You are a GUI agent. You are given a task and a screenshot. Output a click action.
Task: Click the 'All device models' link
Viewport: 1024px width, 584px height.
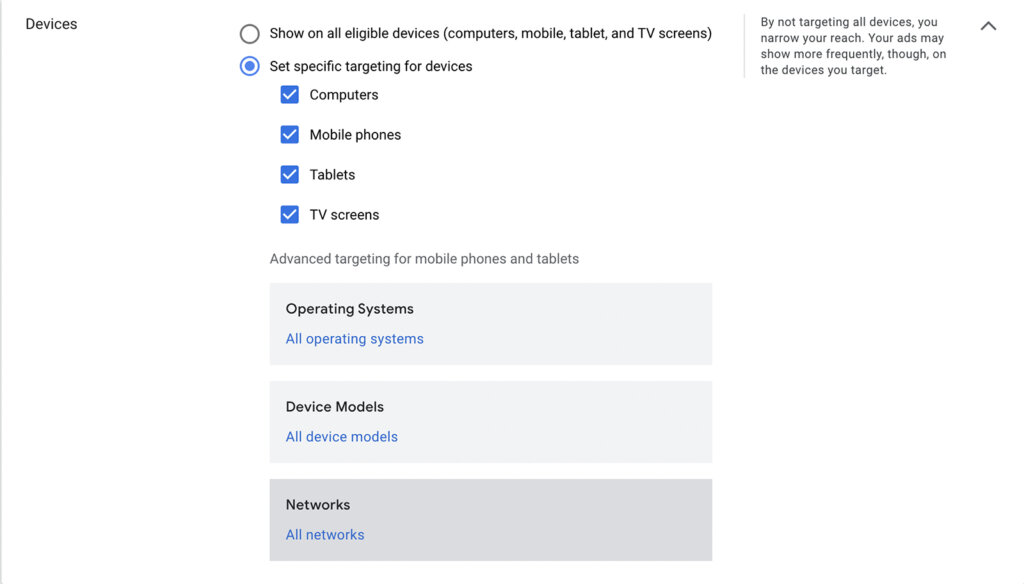pyautogui.click(x=341, y=437)
